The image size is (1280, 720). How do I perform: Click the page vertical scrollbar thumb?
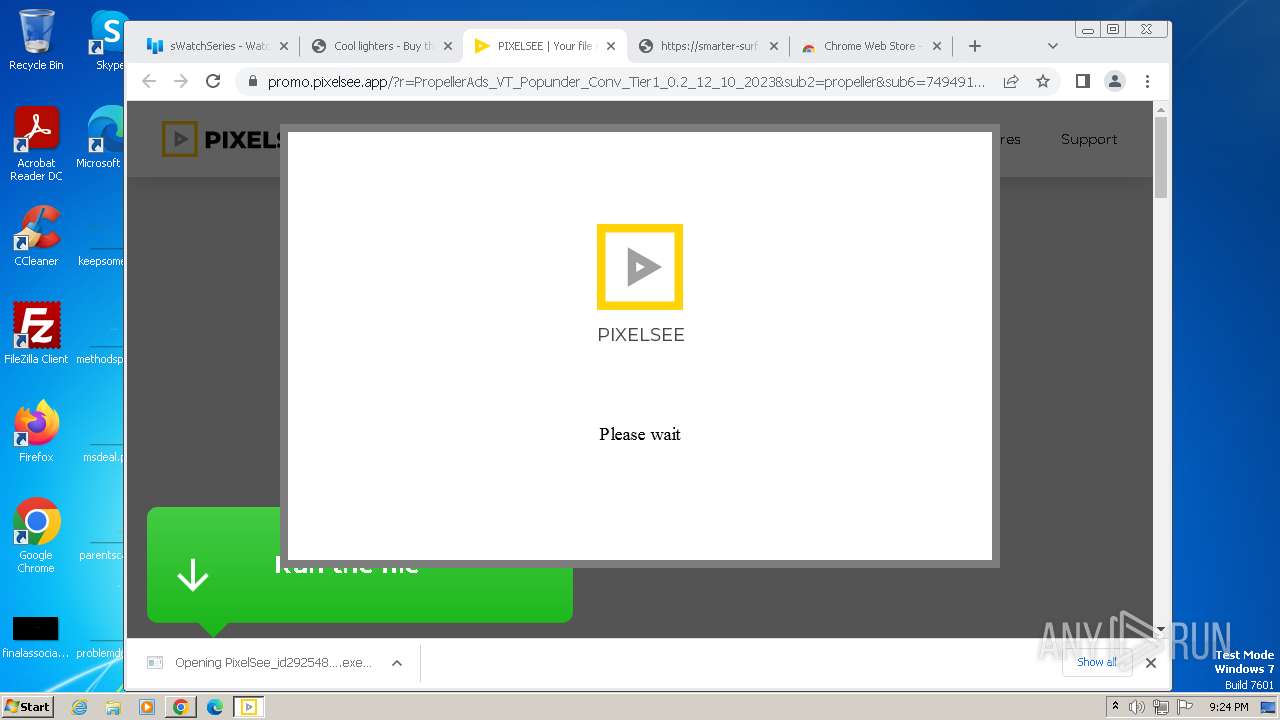click(1161, 157)
